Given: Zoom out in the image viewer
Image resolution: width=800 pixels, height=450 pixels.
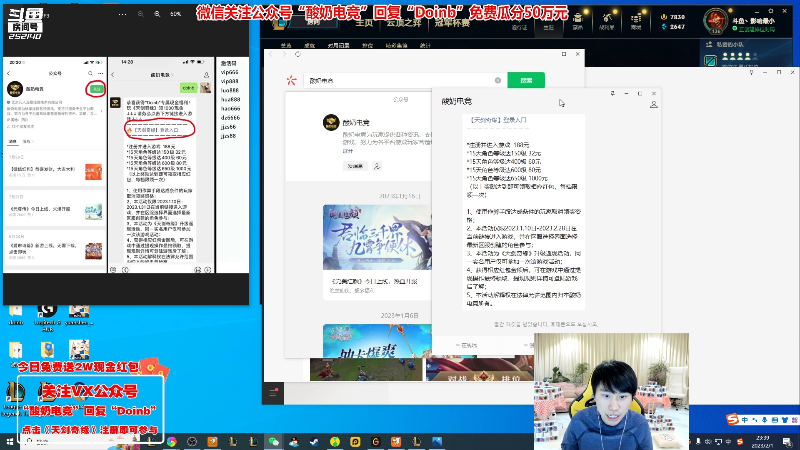Looking at the screenshot, I should pyautogui.click(x=140, y=14).
